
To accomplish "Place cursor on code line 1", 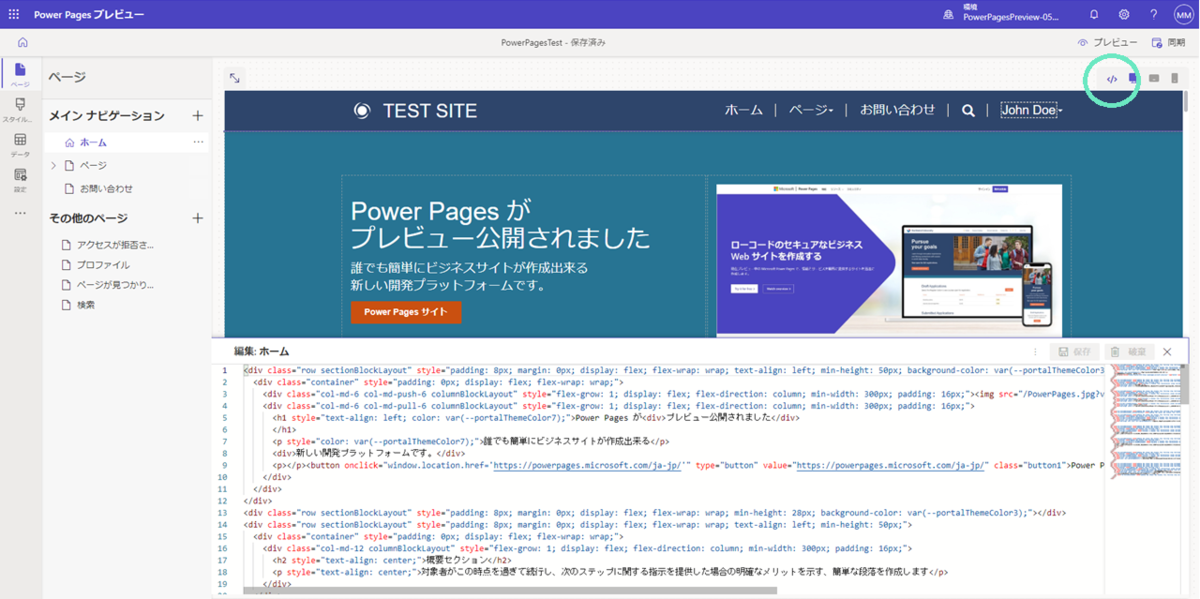I will tap(675, 370).
